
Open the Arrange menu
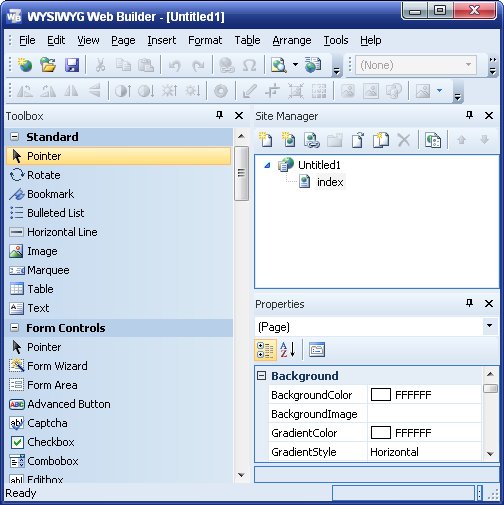[x=292, y=40]
